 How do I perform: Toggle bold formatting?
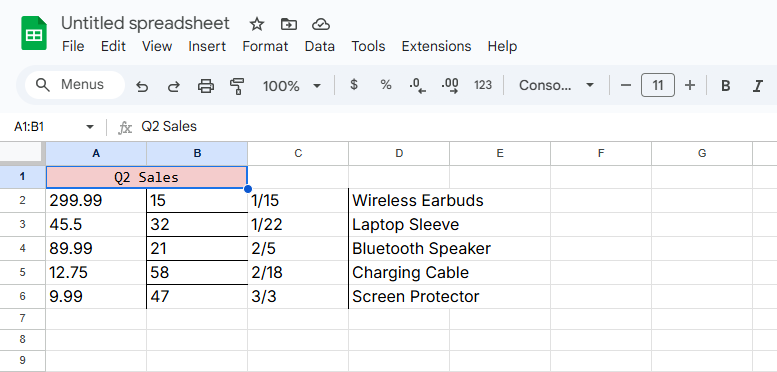click(x=725, y=86)
